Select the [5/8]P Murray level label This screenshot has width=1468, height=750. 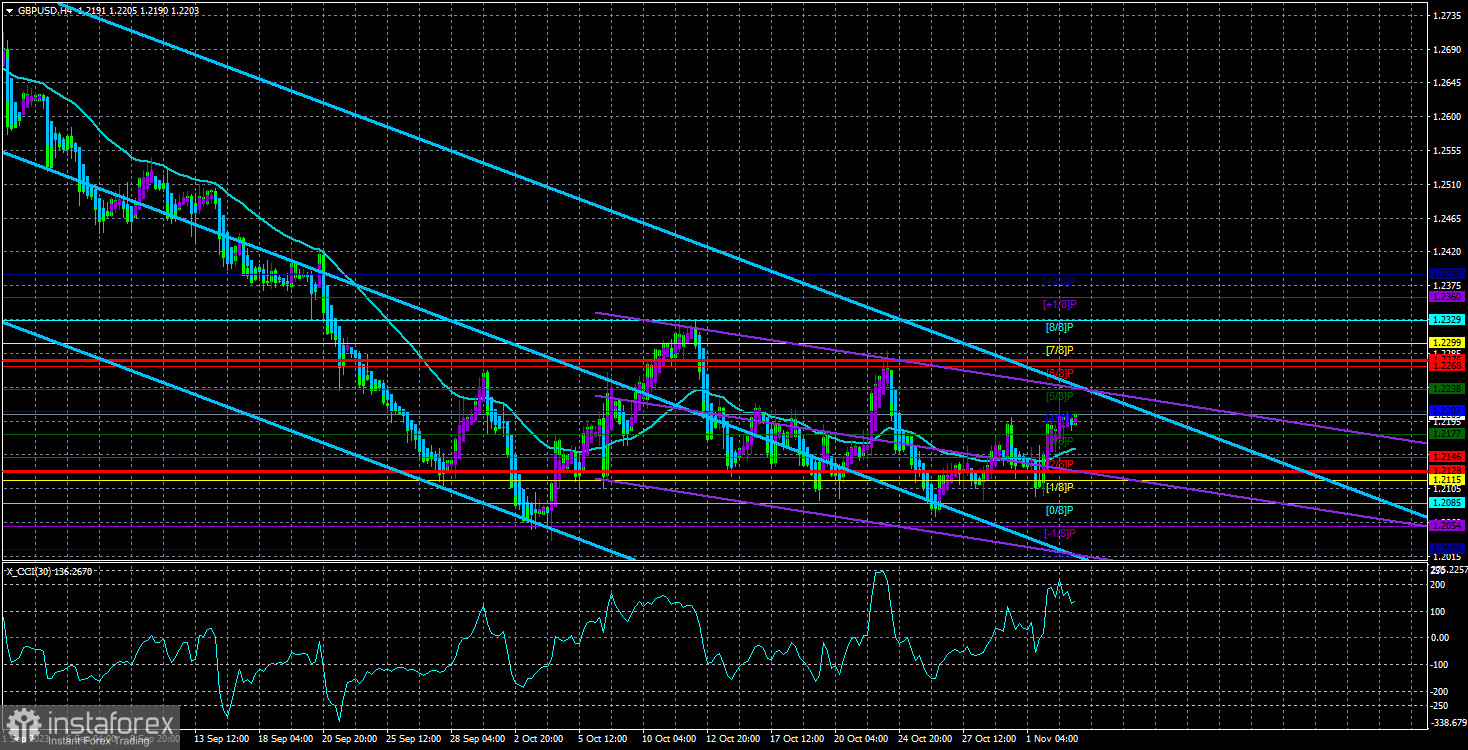1060,396
